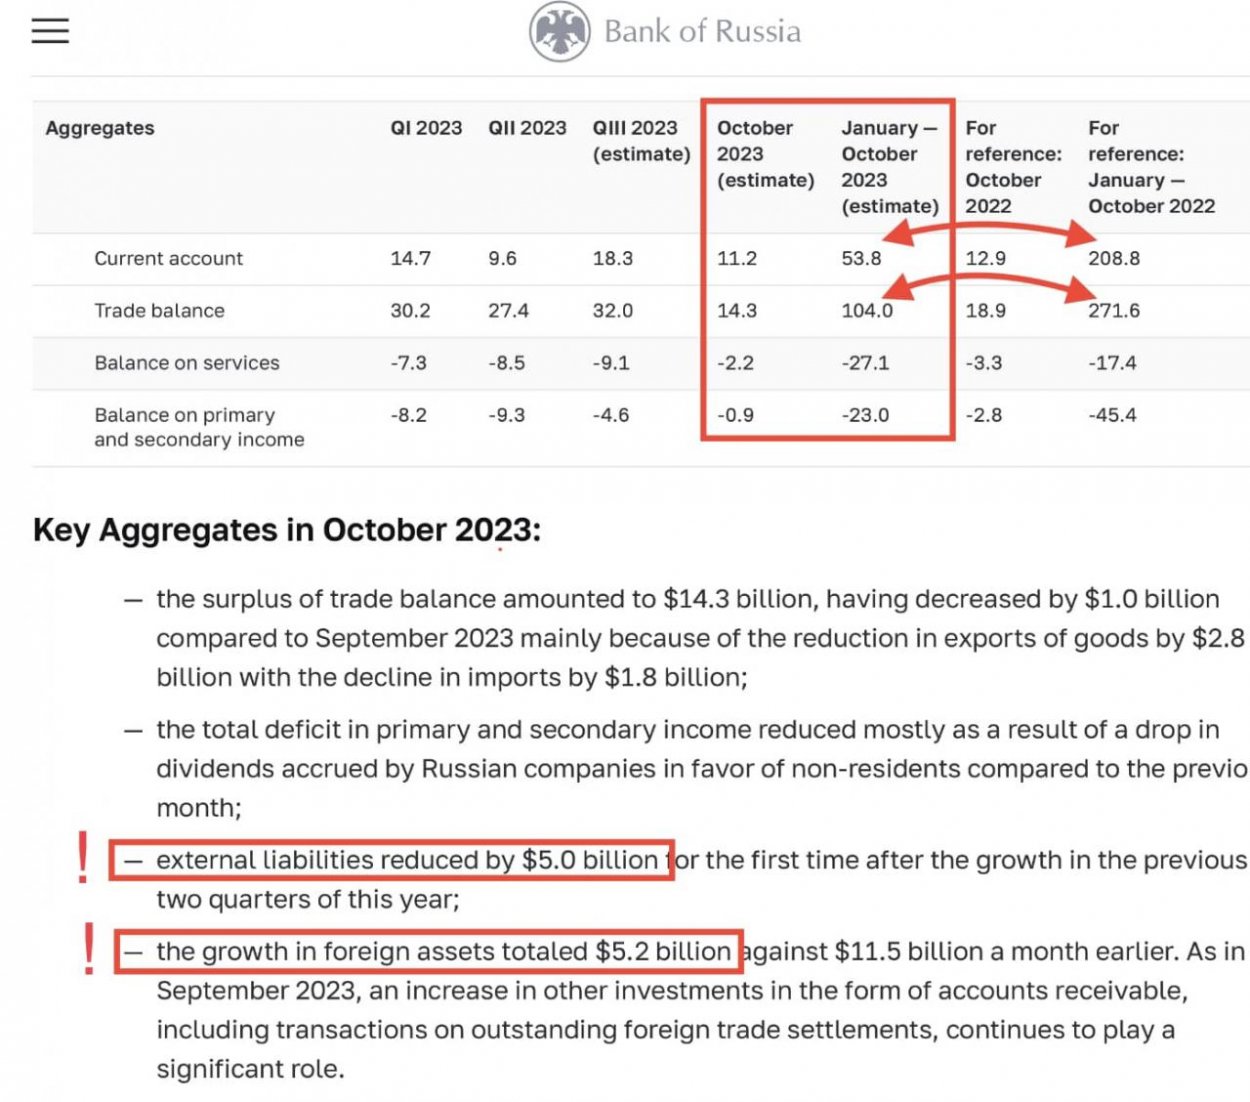
Task: Click the Key Aggregates in October 2023 heading
Action: (286, 529)
